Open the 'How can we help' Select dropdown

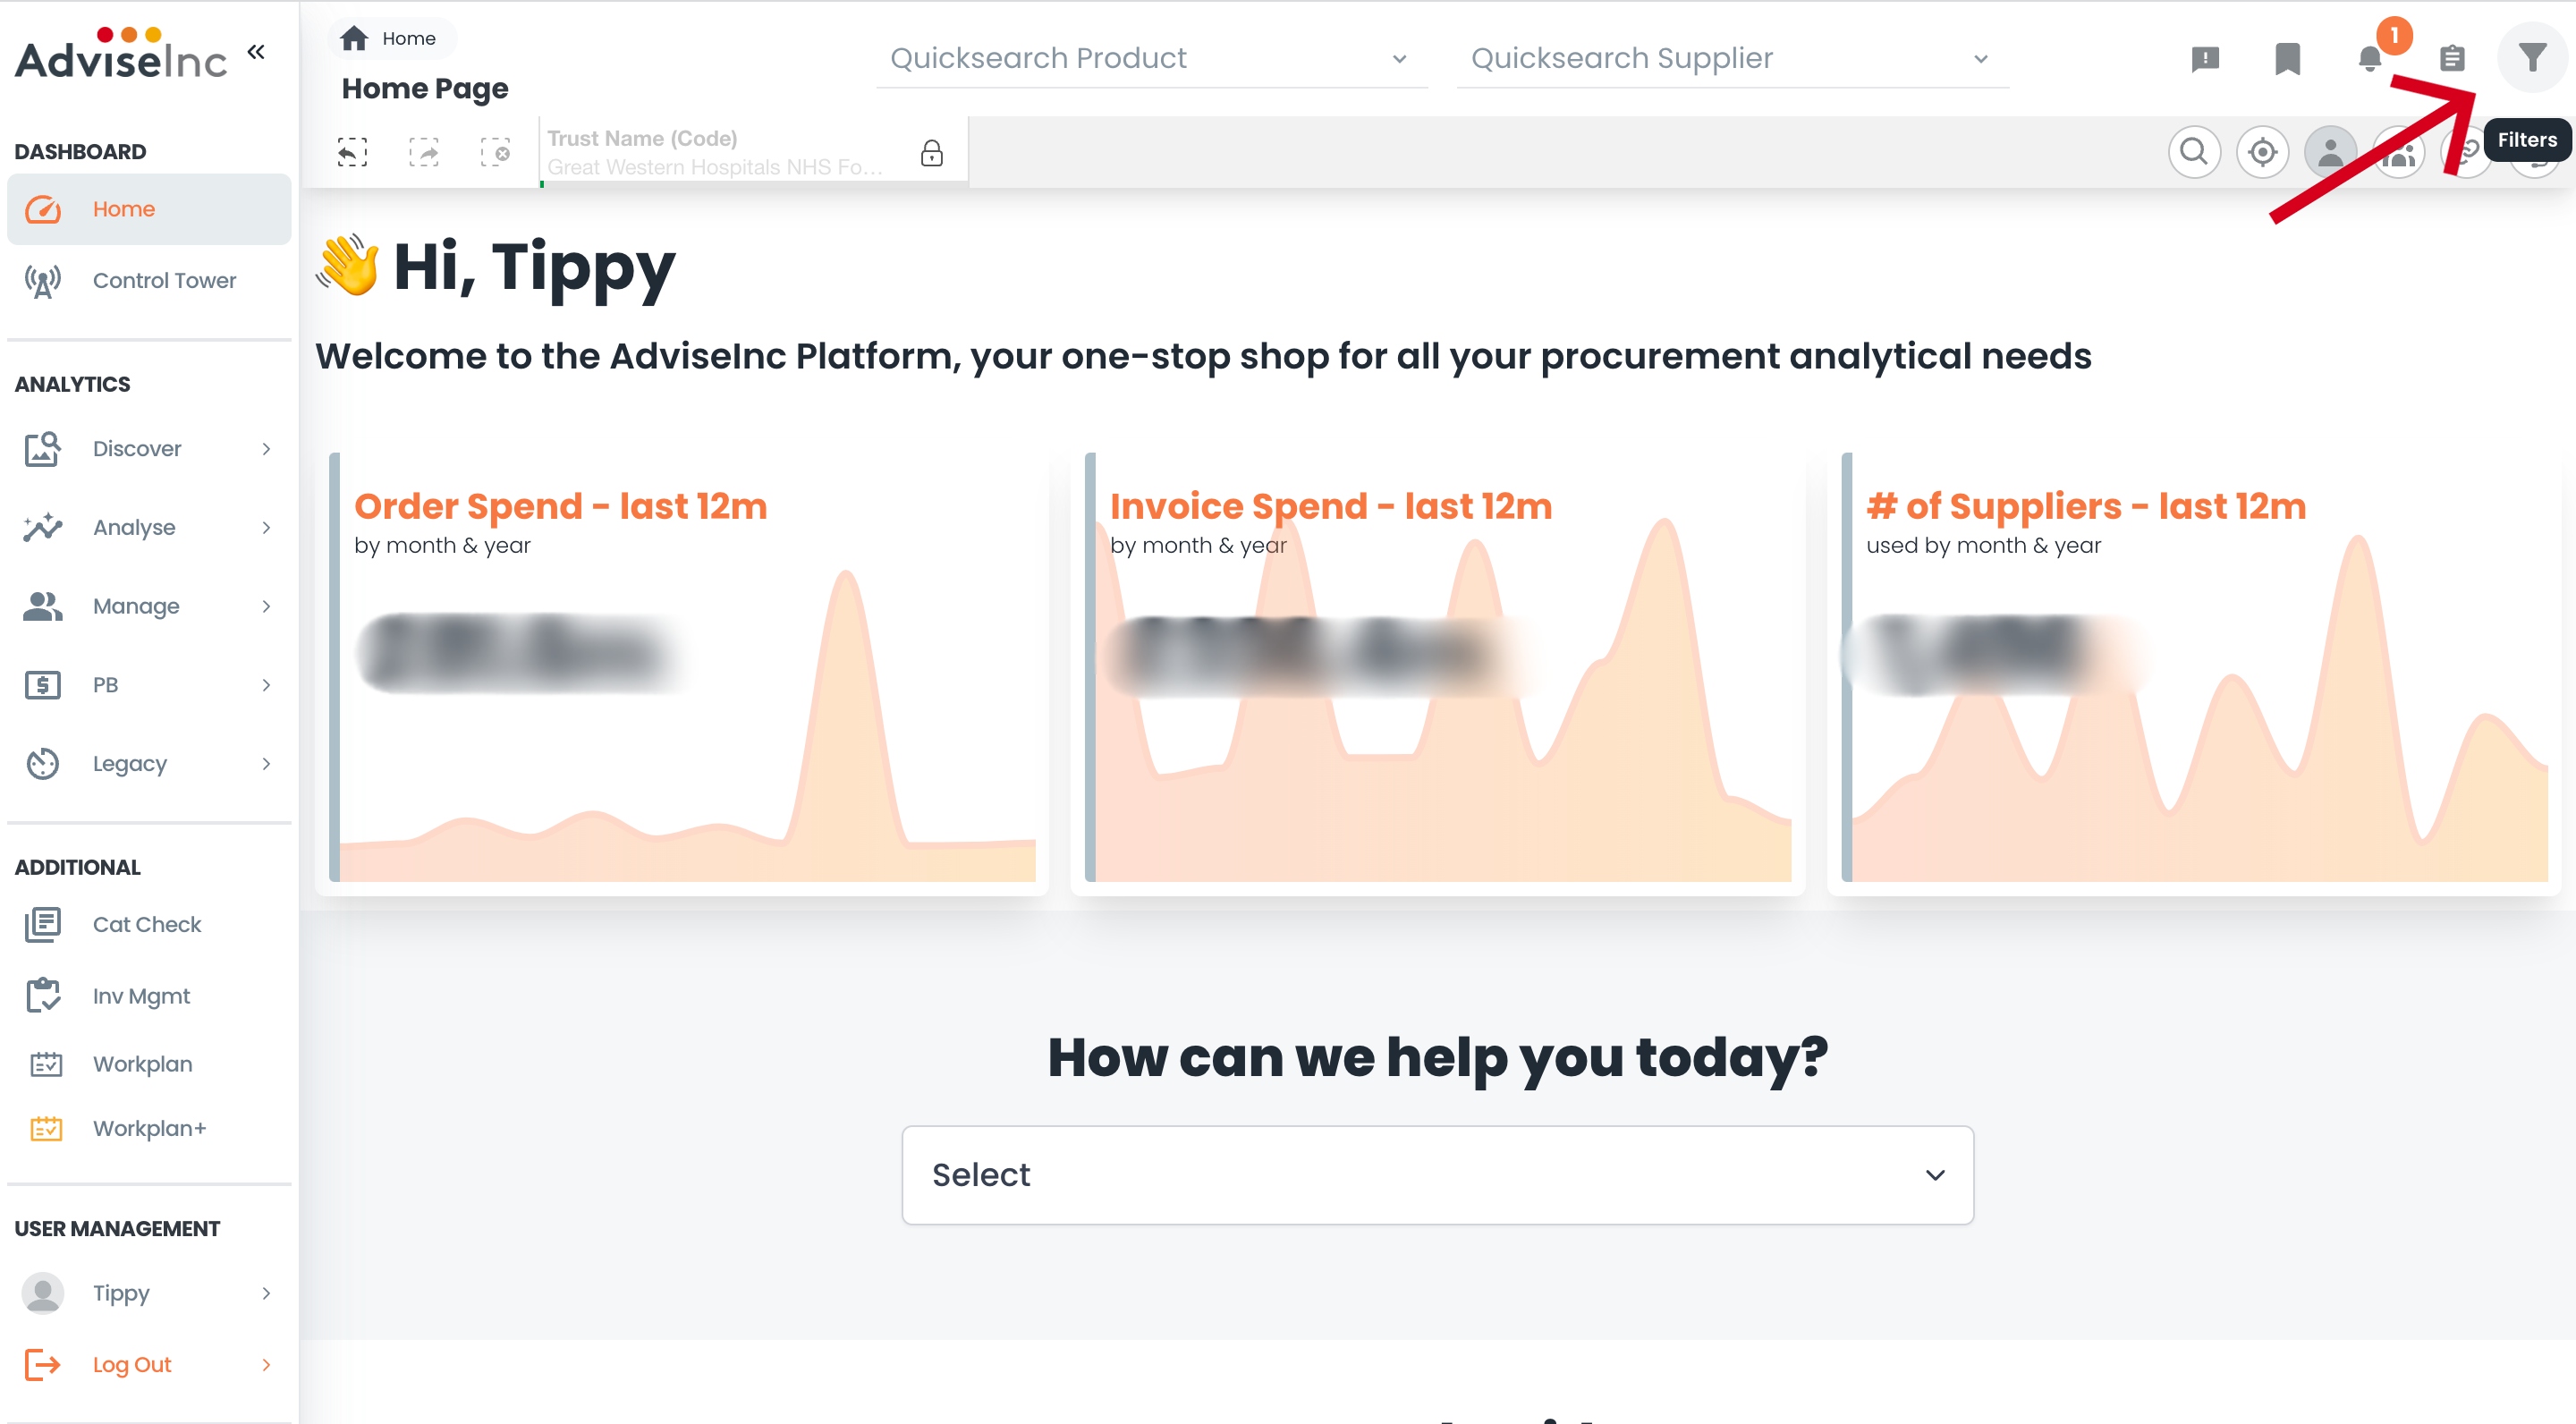pyautogui.click(x=1437, y=1175)
